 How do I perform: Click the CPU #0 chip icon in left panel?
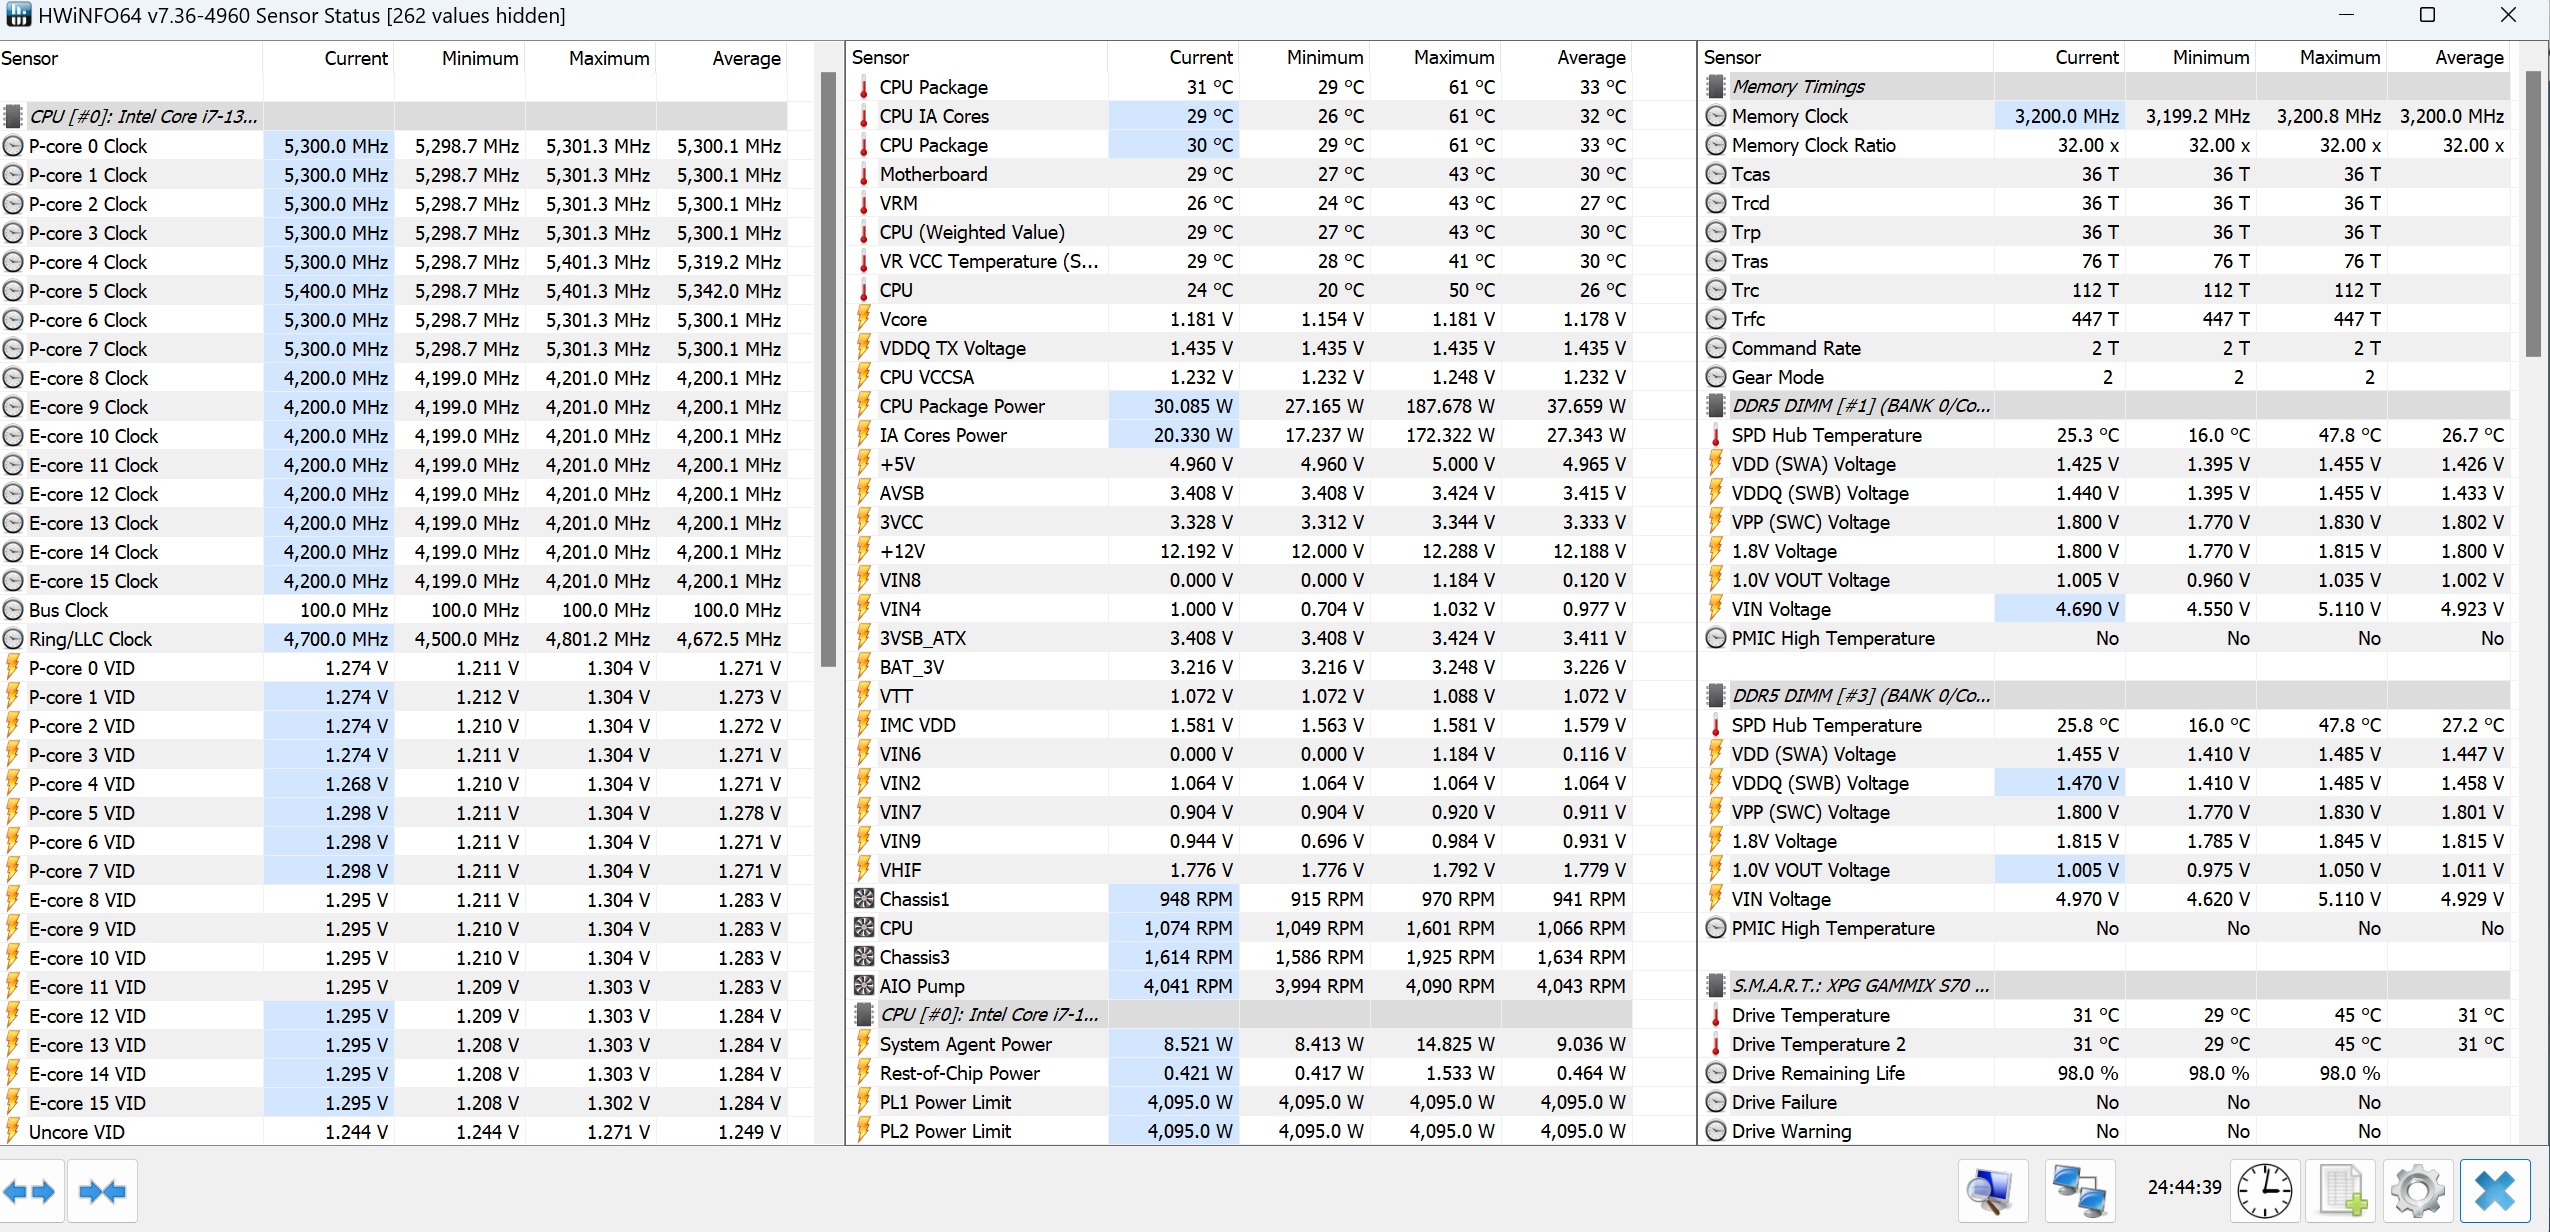point(13,116)
